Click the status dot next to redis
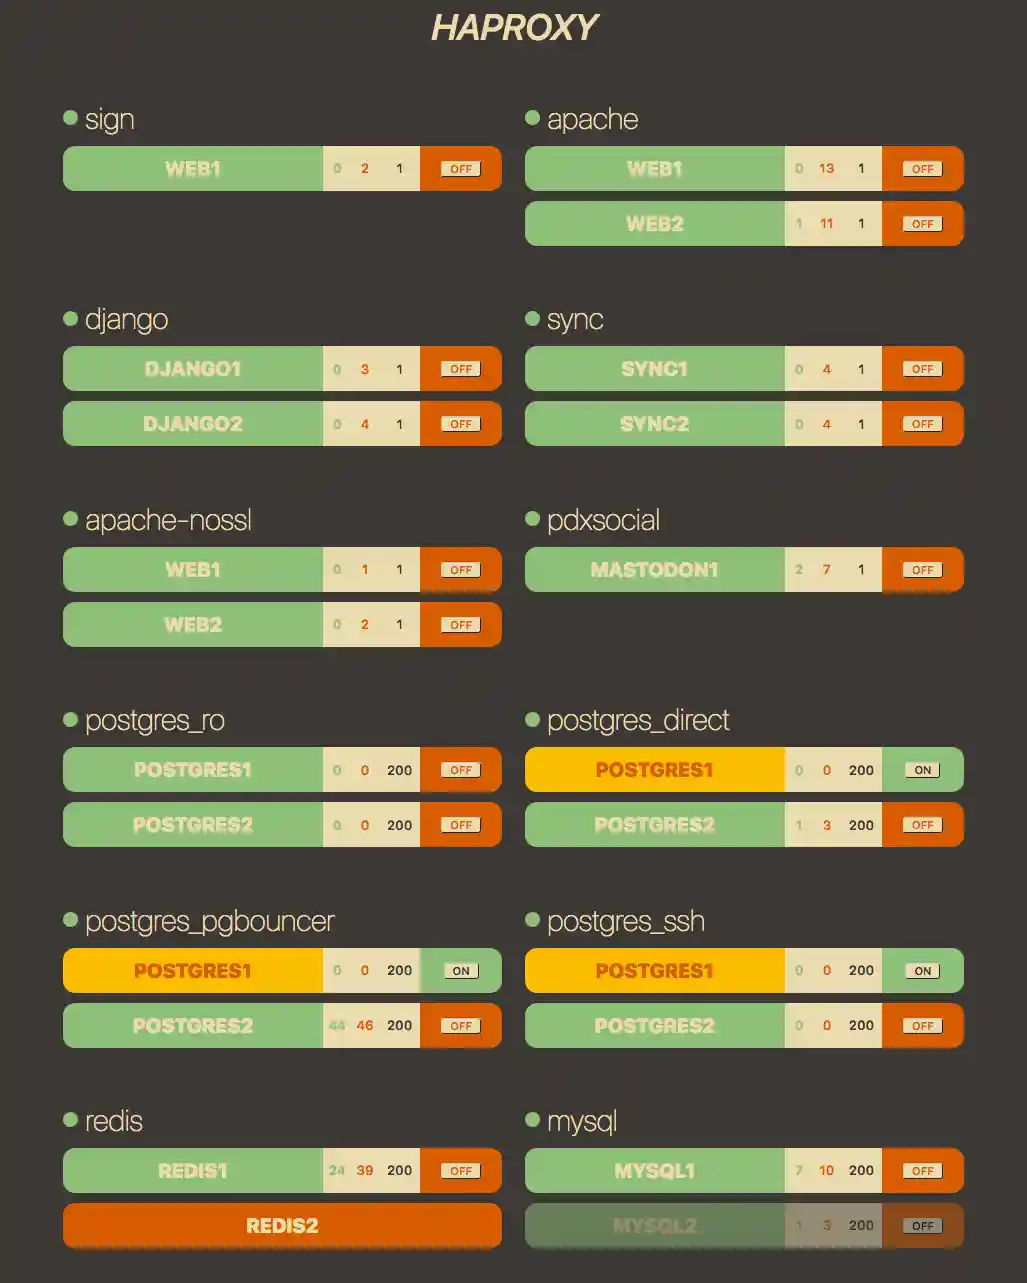 [70, 1120]
